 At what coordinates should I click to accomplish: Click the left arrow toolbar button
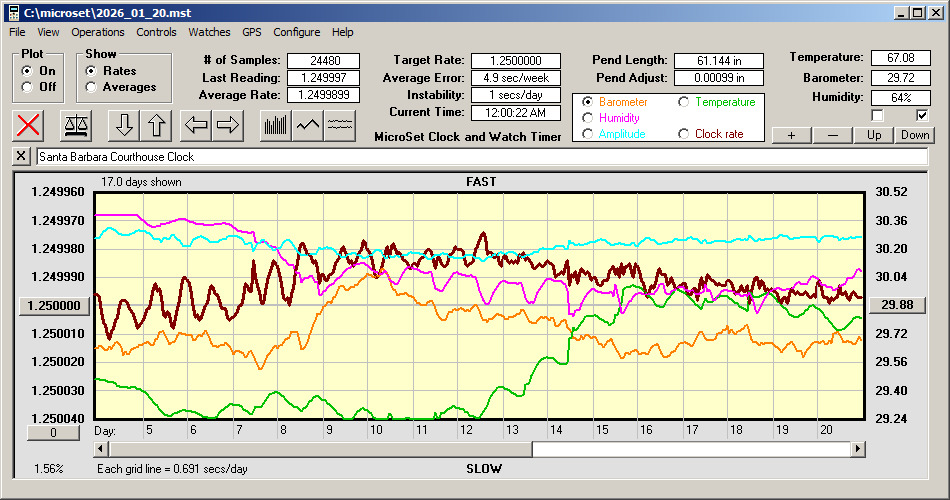(x=196, y=125)
